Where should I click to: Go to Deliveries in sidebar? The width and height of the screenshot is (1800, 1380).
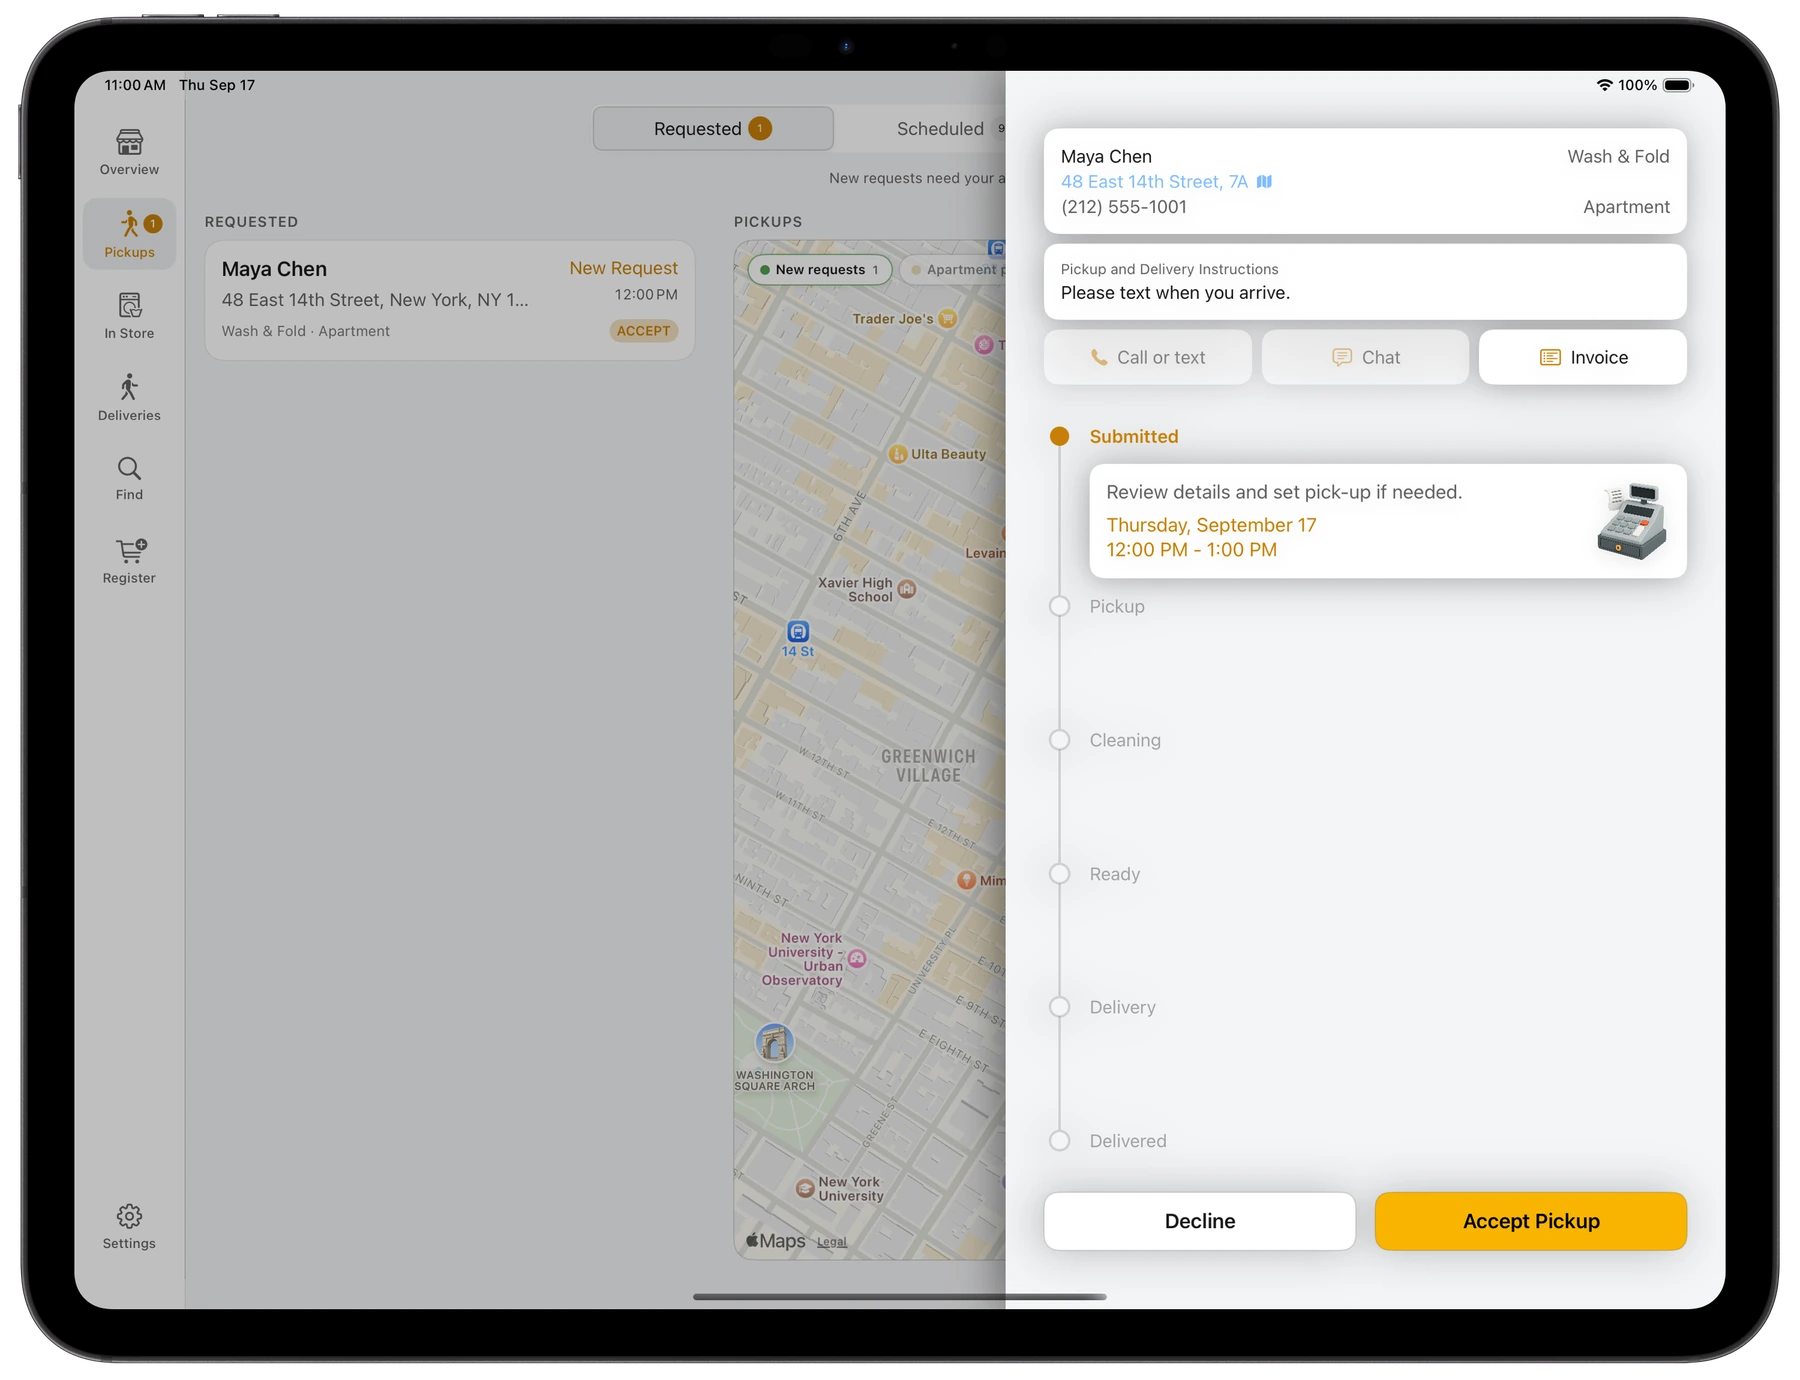[x=129, y=397]
